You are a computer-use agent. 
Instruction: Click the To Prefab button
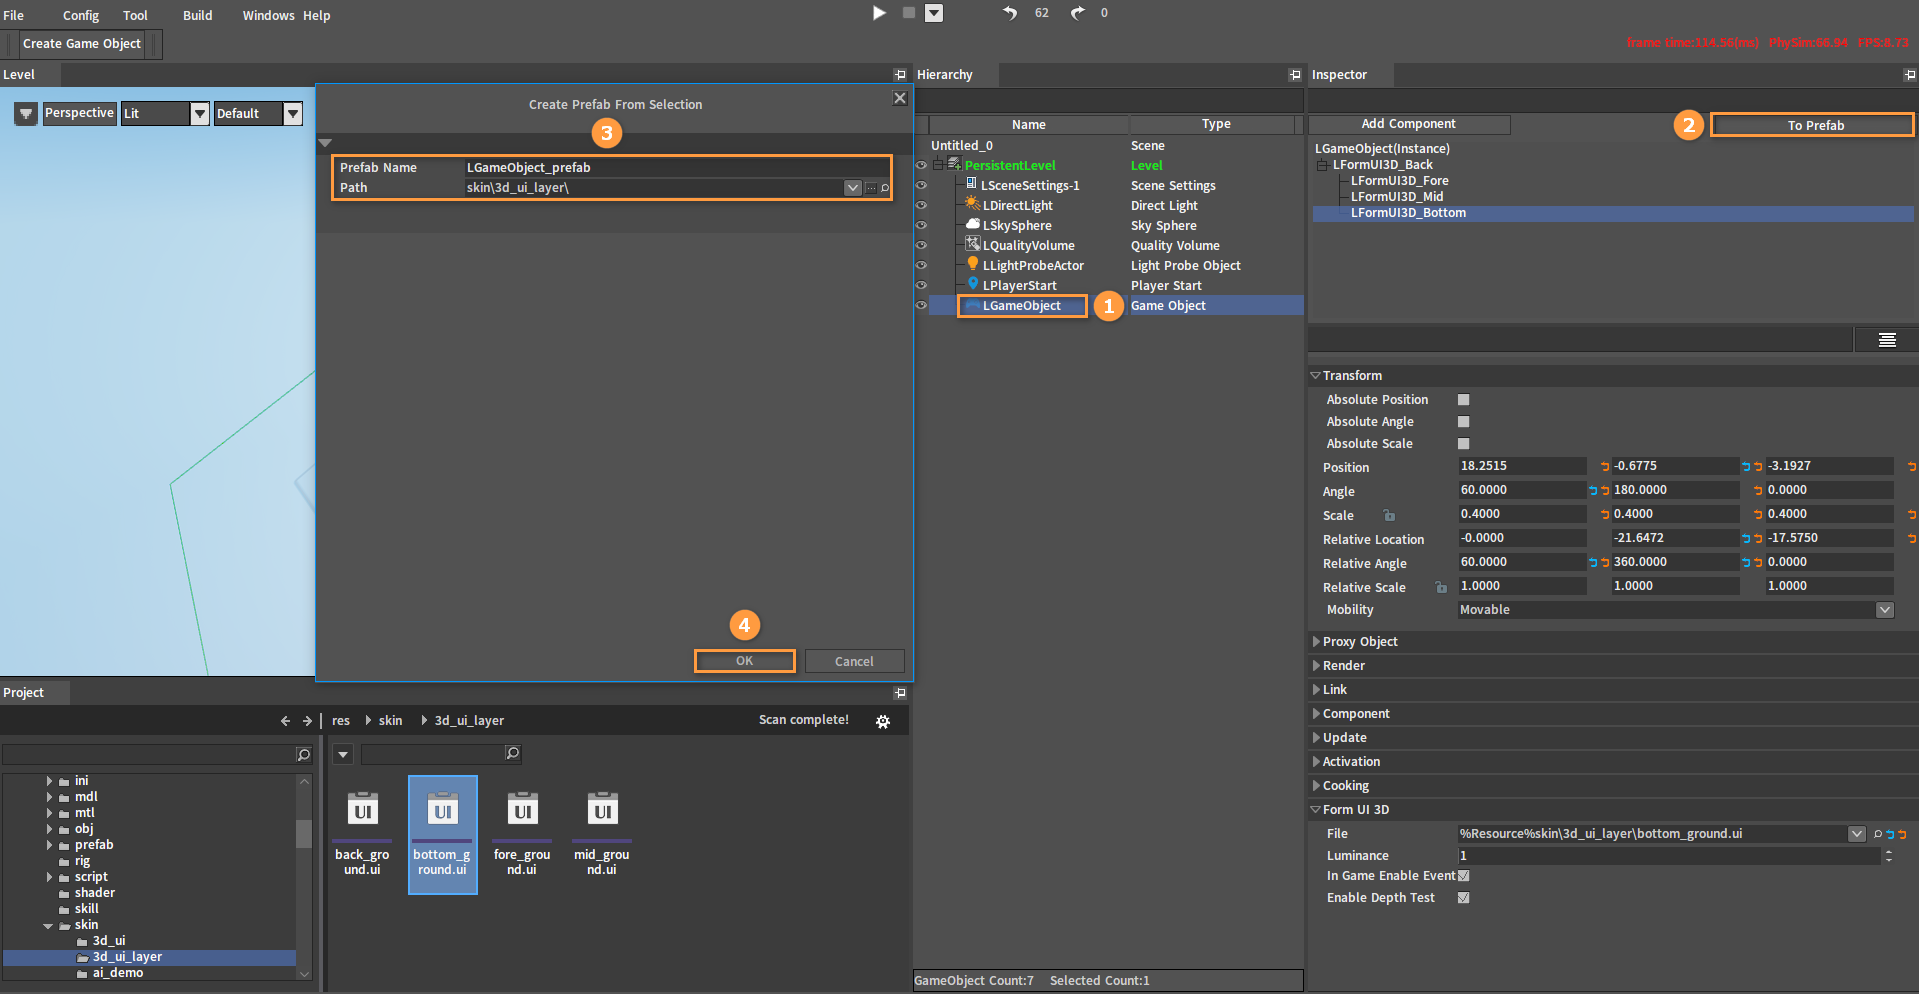pos(1813,125)
